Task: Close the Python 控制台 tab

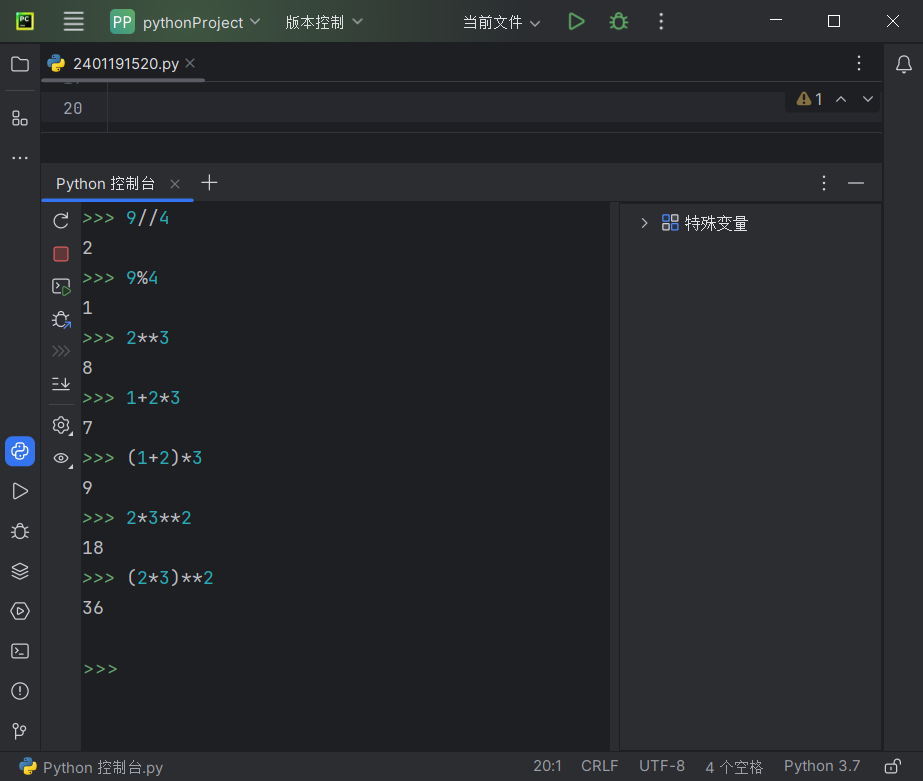Action: click(x=175, y=184)
